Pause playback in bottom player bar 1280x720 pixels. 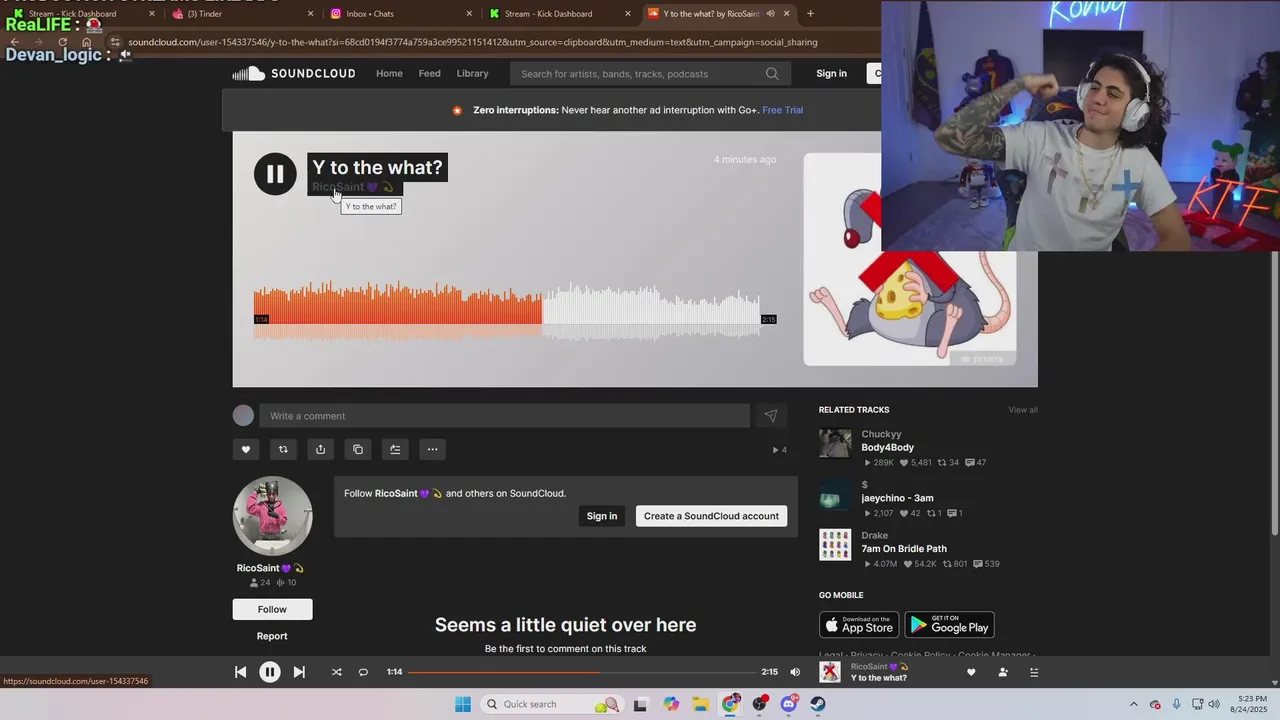click(x=269, y=672)
